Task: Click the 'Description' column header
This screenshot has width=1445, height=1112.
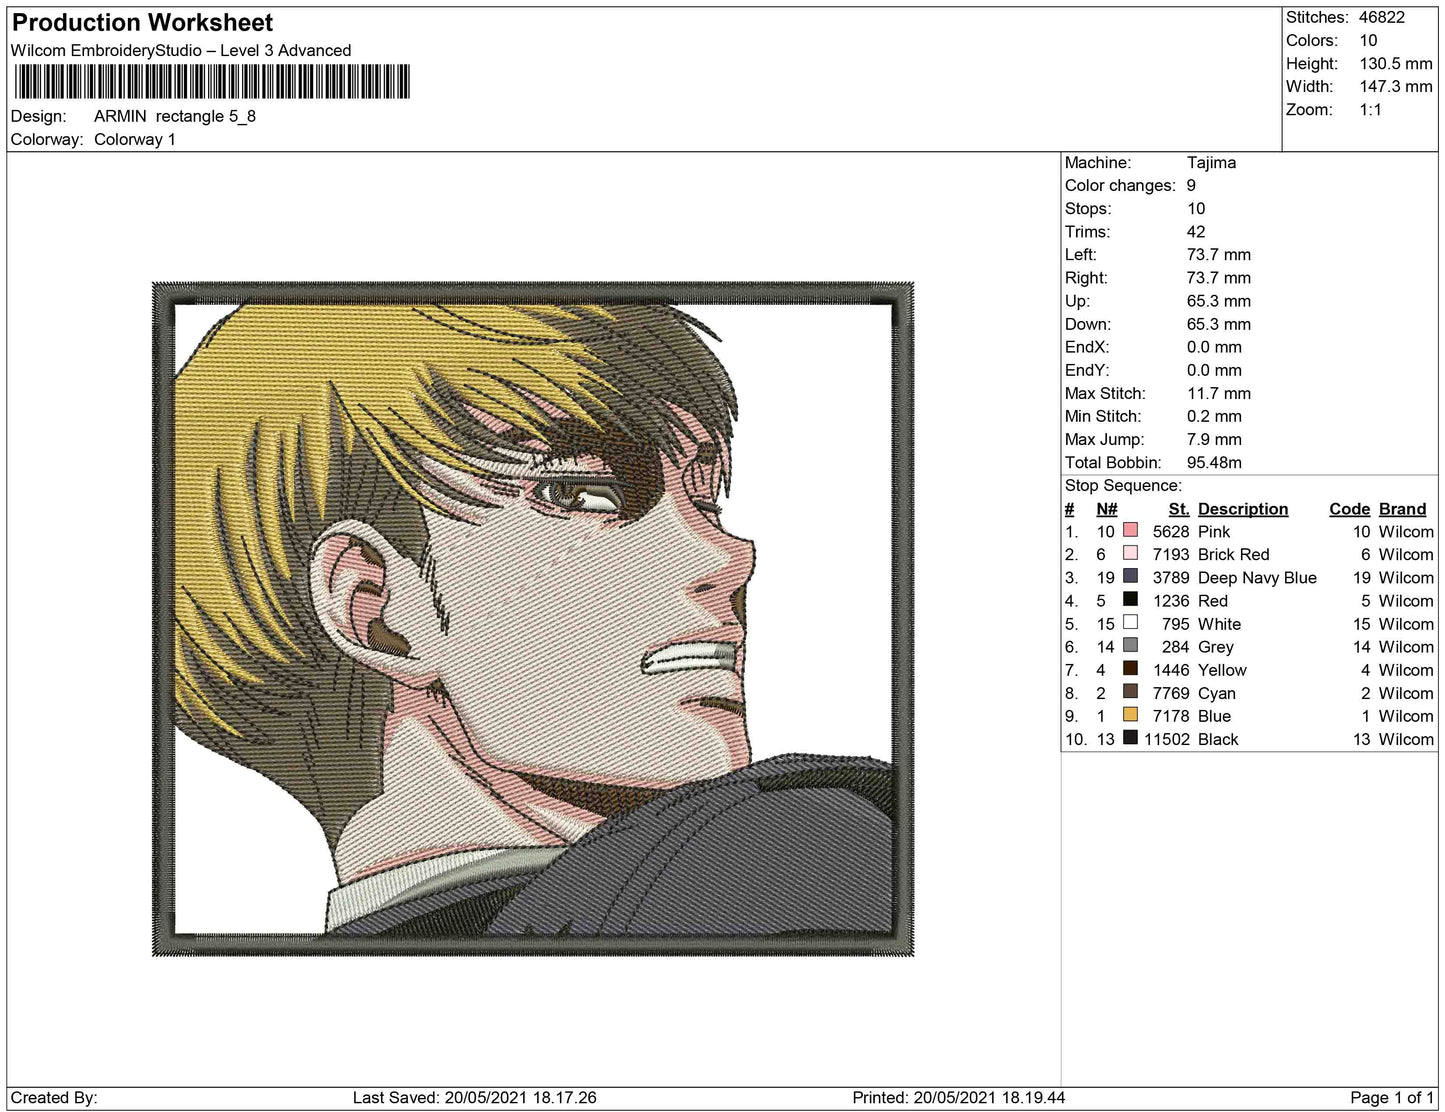Action: (x=1243, y=509)
